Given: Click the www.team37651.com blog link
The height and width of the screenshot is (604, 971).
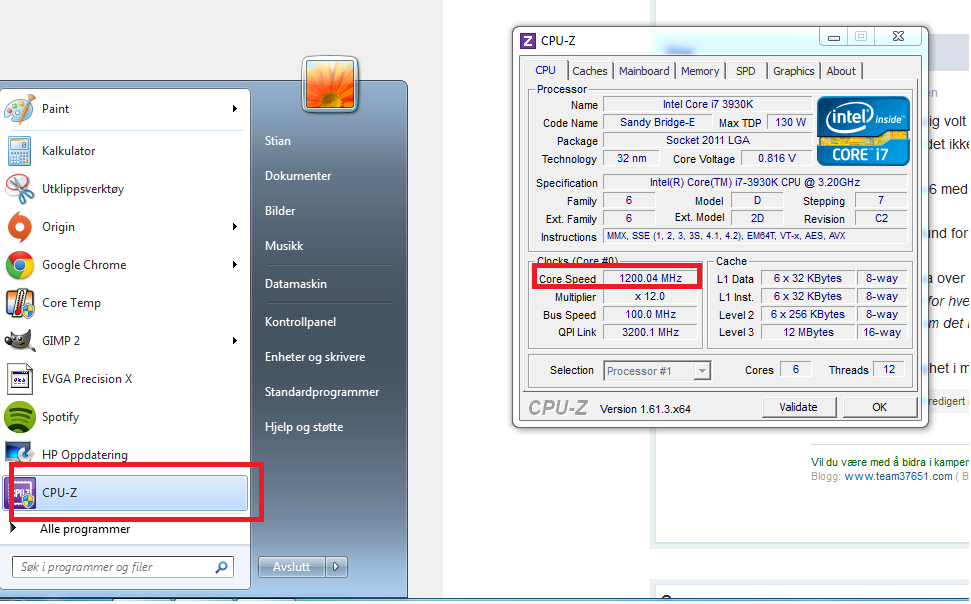Looking at the screenshot, I should 898,476.
